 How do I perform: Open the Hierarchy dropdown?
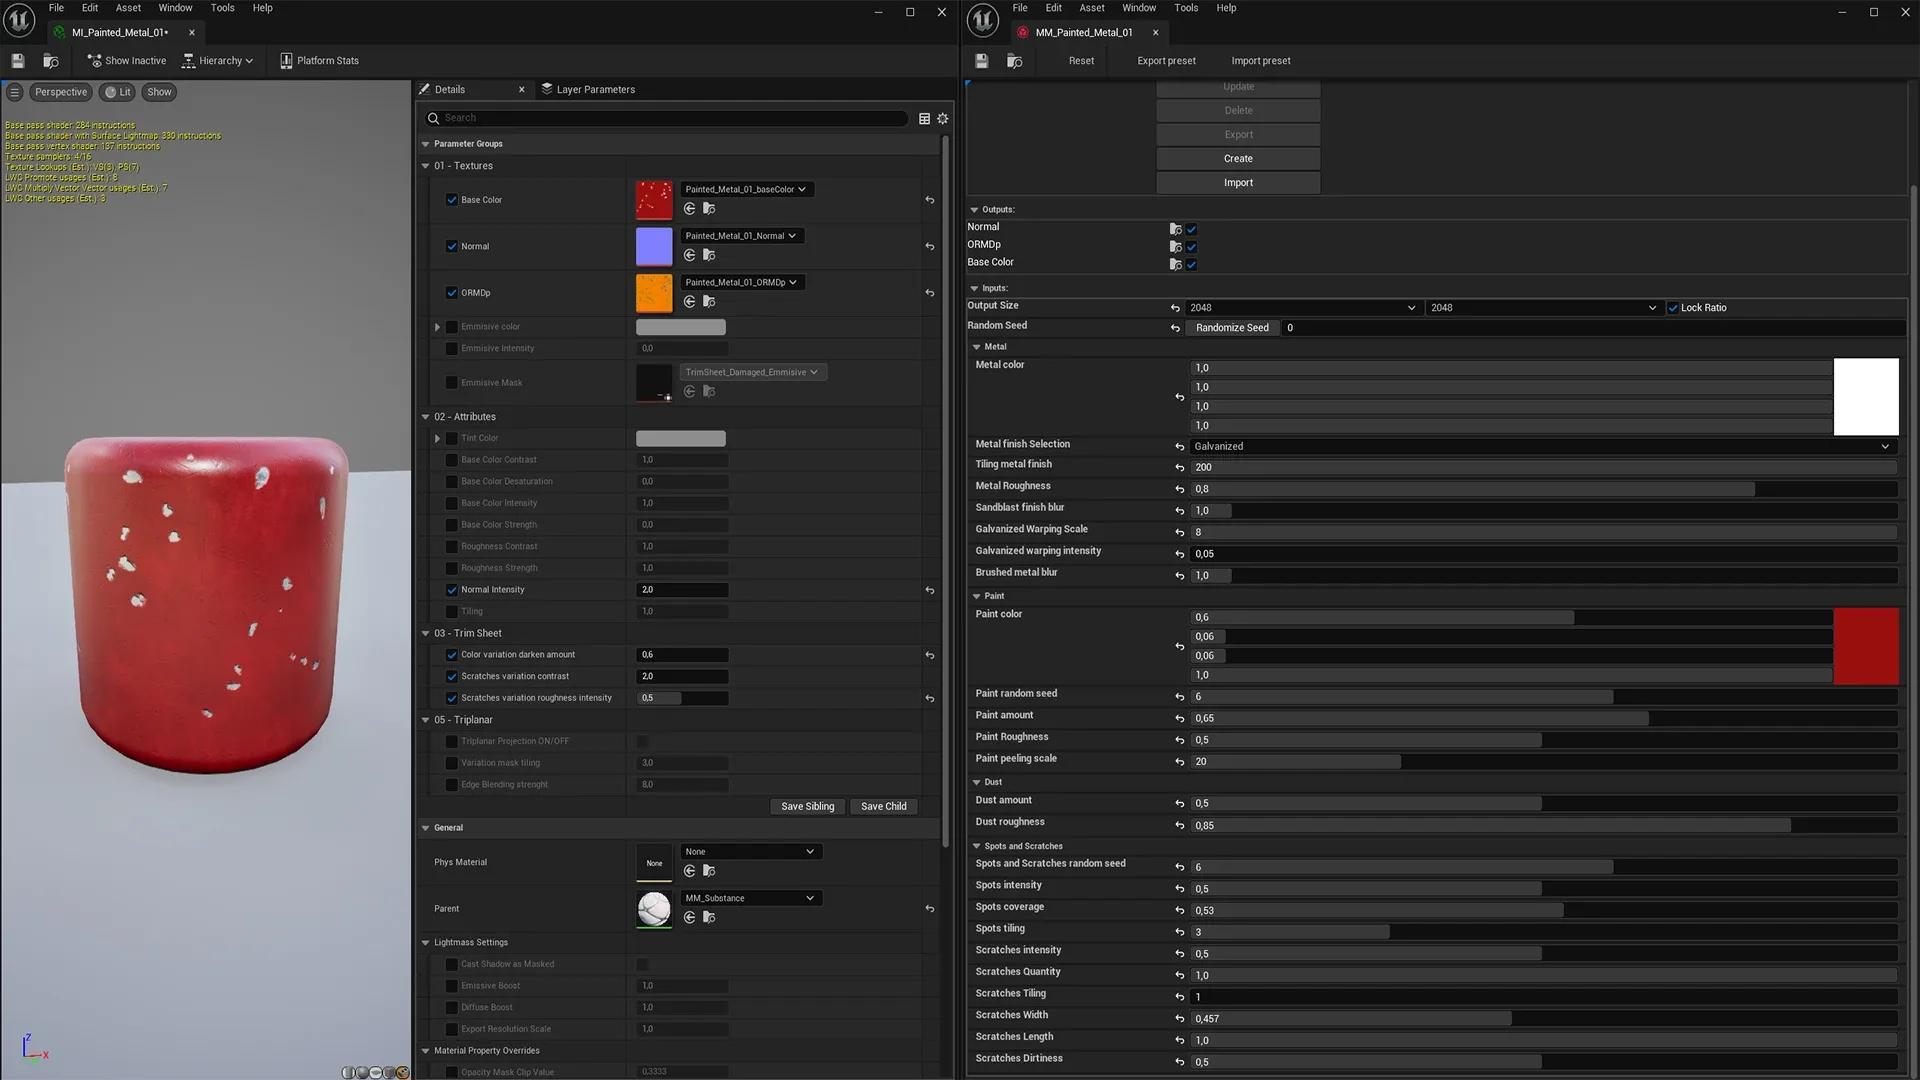218,61
